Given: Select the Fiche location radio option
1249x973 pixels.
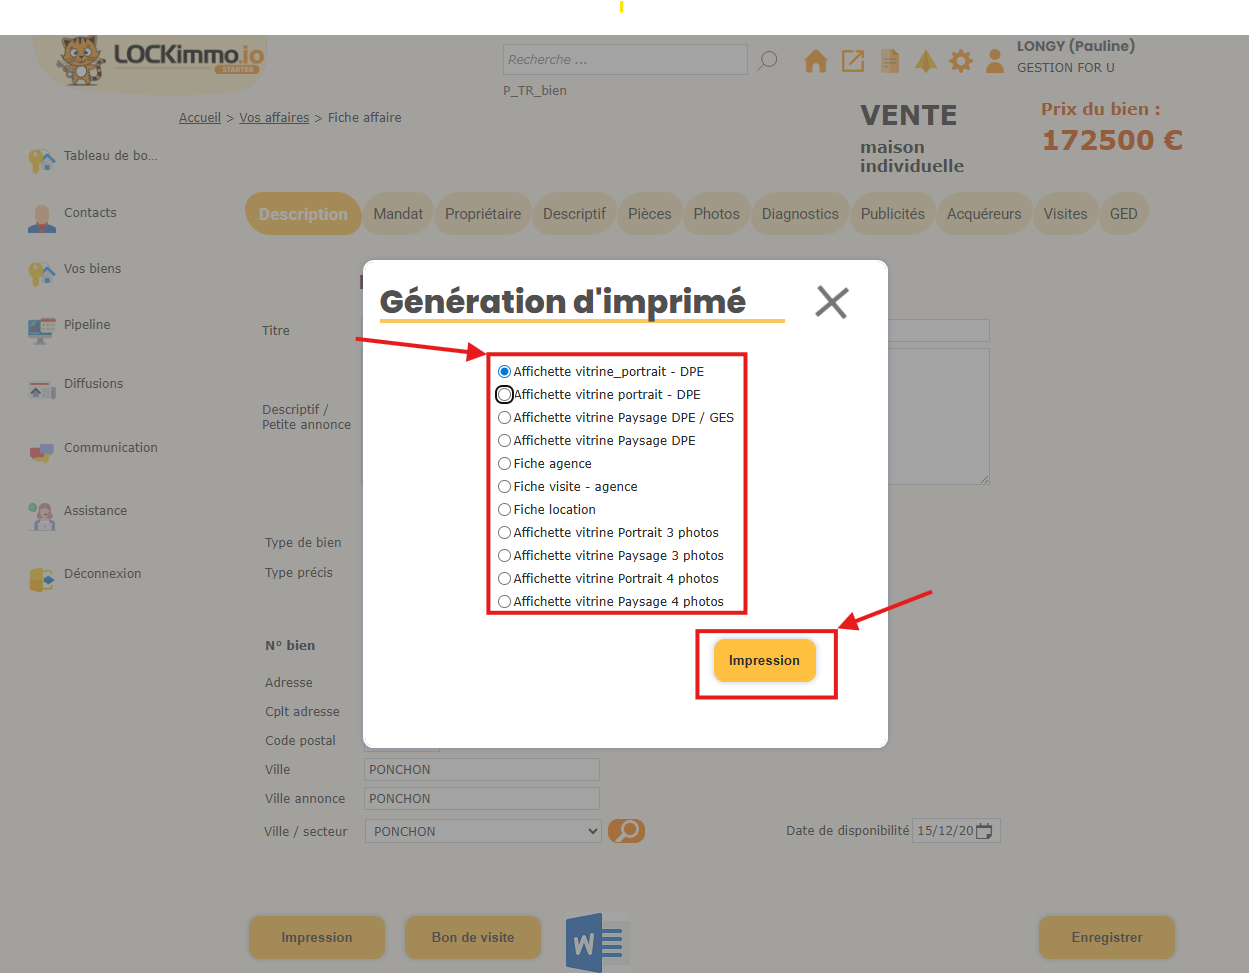Looking at the screenshot, I should click(505, 510).
